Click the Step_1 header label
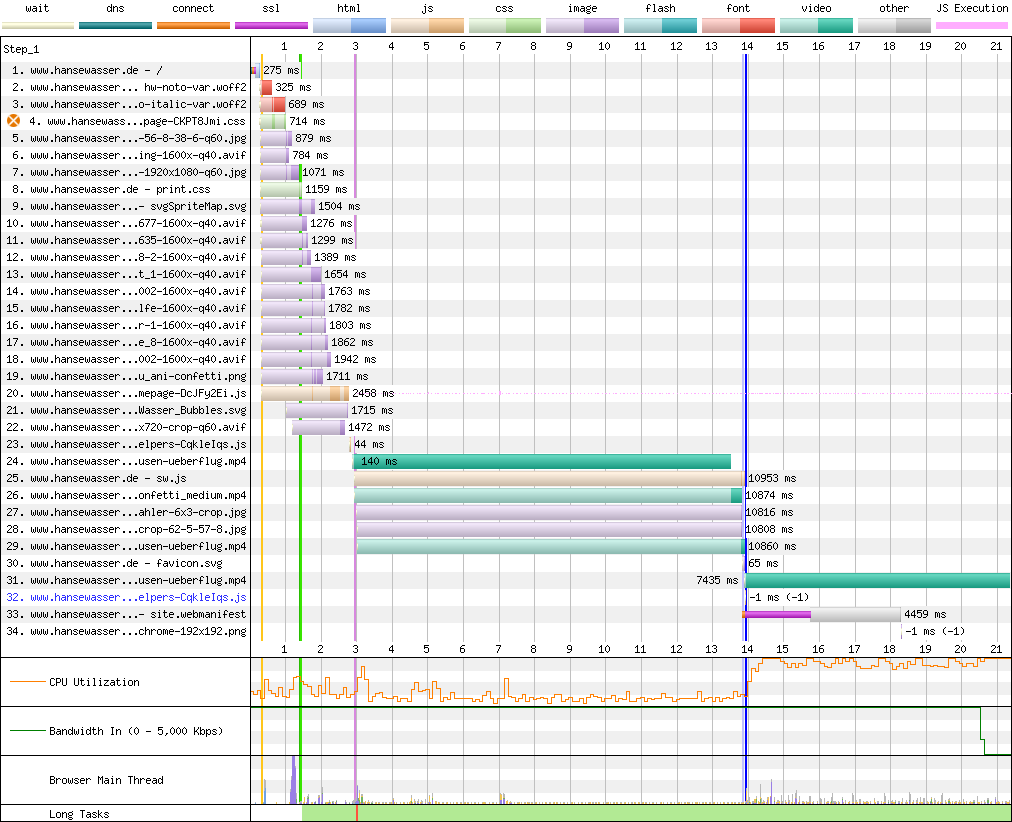This screenshot has width=1012, height=822. [21, 49]
